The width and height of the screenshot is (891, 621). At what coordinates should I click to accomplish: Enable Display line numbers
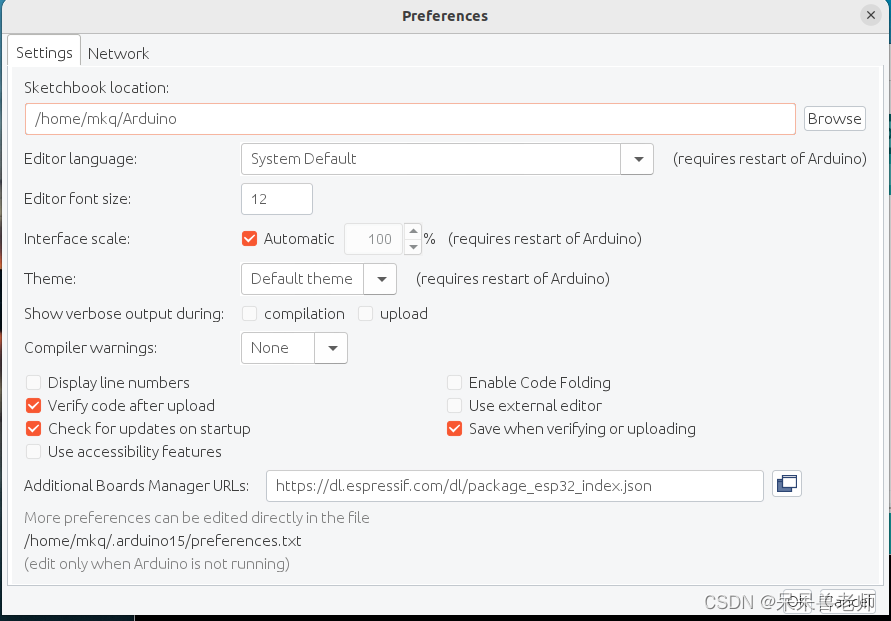34,383
